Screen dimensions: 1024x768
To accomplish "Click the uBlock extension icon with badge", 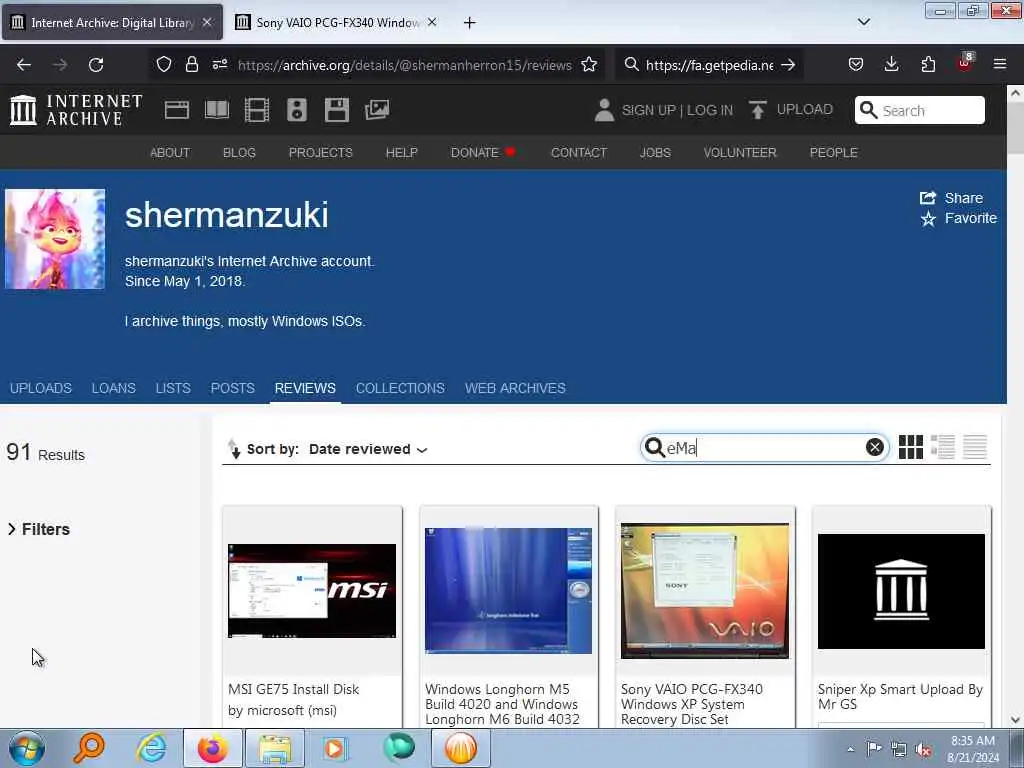I will click(x=965, y=63).
